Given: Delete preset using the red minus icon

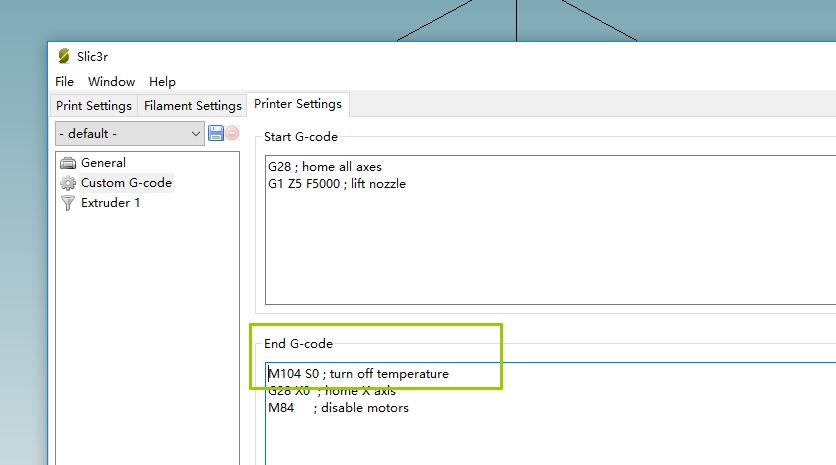Looking at the screenshot, I should [x=232, y=133].
